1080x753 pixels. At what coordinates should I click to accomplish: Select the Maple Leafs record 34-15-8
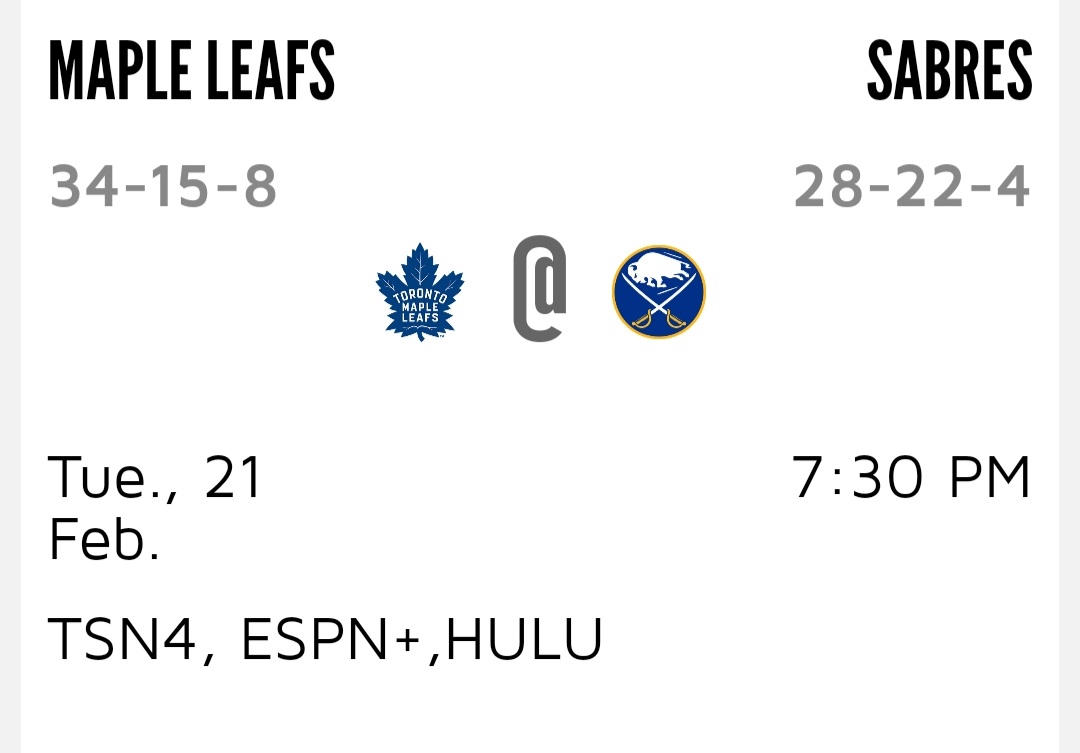pos(163,187)
